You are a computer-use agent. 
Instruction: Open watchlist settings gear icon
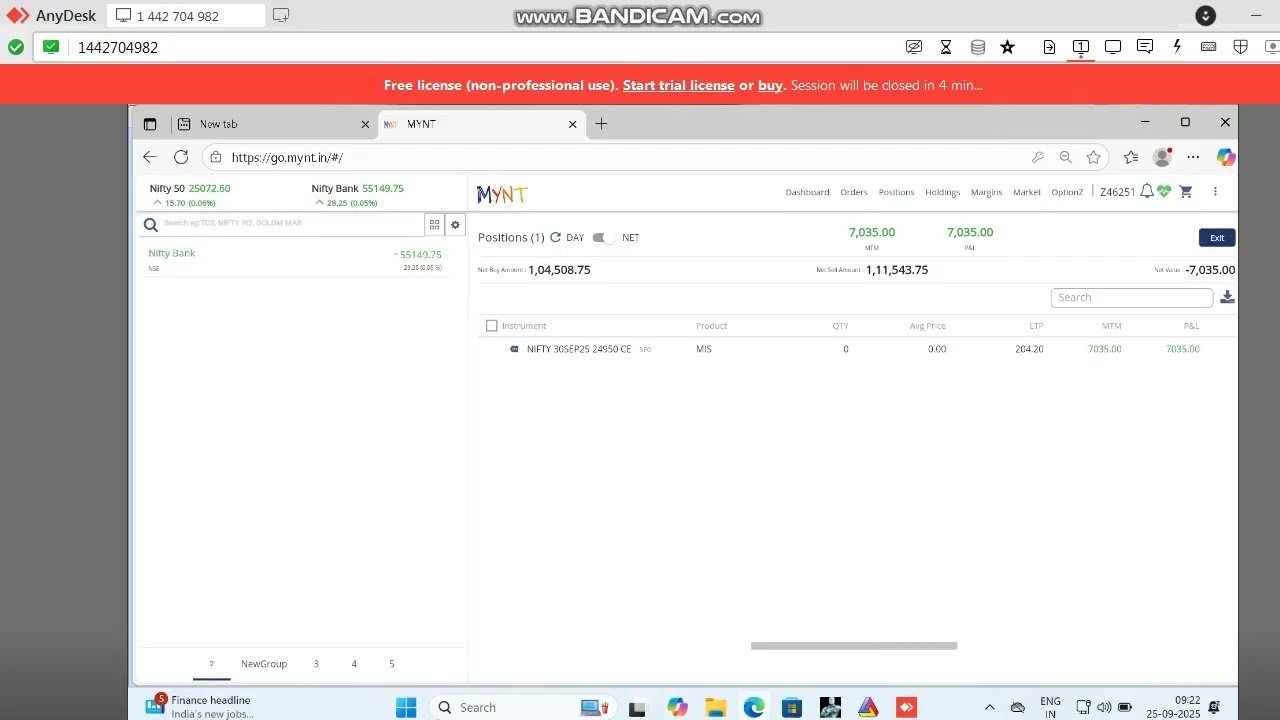click(455, 225)
